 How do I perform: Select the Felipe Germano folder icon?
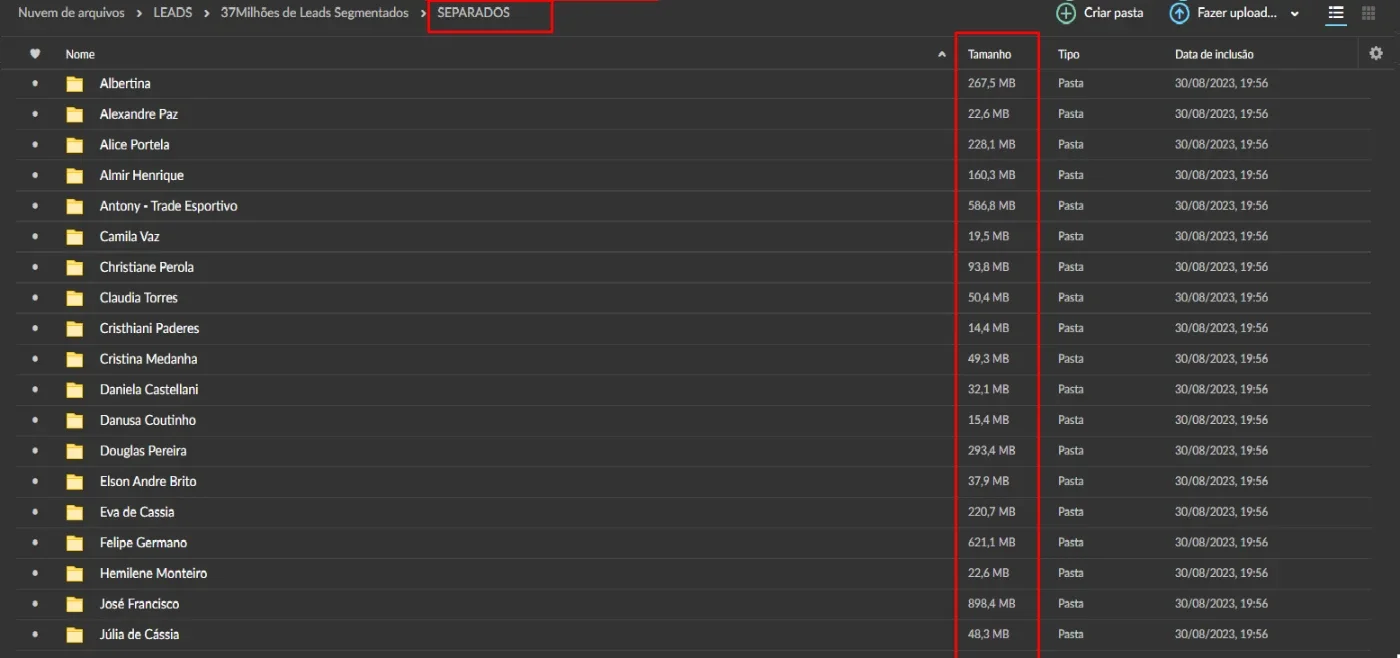click(x=75, y=543)
